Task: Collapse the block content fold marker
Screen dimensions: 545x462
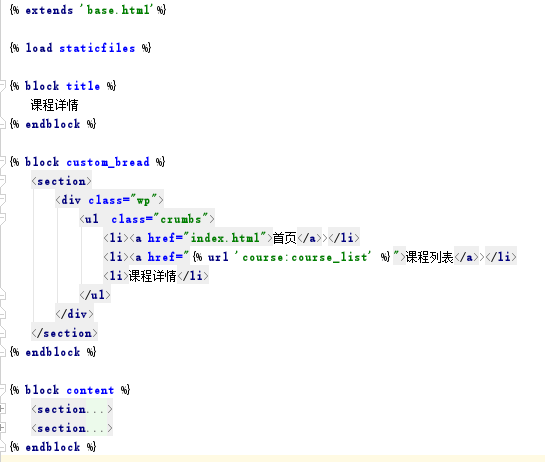Action: (2, 390)
